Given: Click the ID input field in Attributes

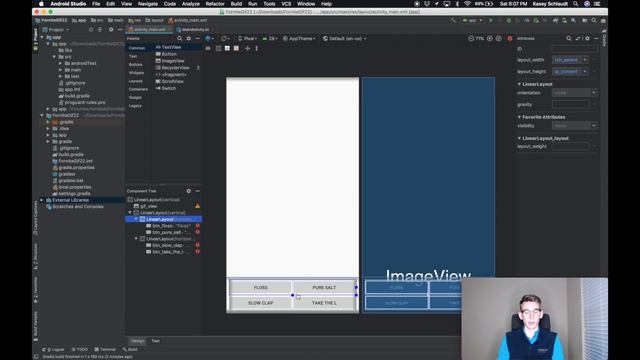Looking at the screenshot, I should [575, 49].
